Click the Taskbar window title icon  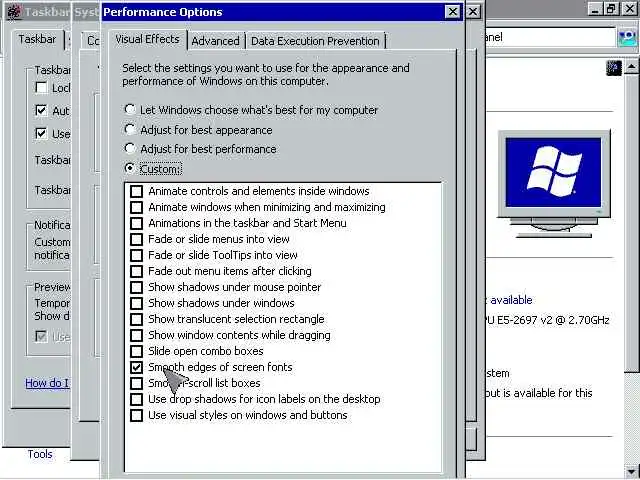pyautogui.click(x=13, y=11)
